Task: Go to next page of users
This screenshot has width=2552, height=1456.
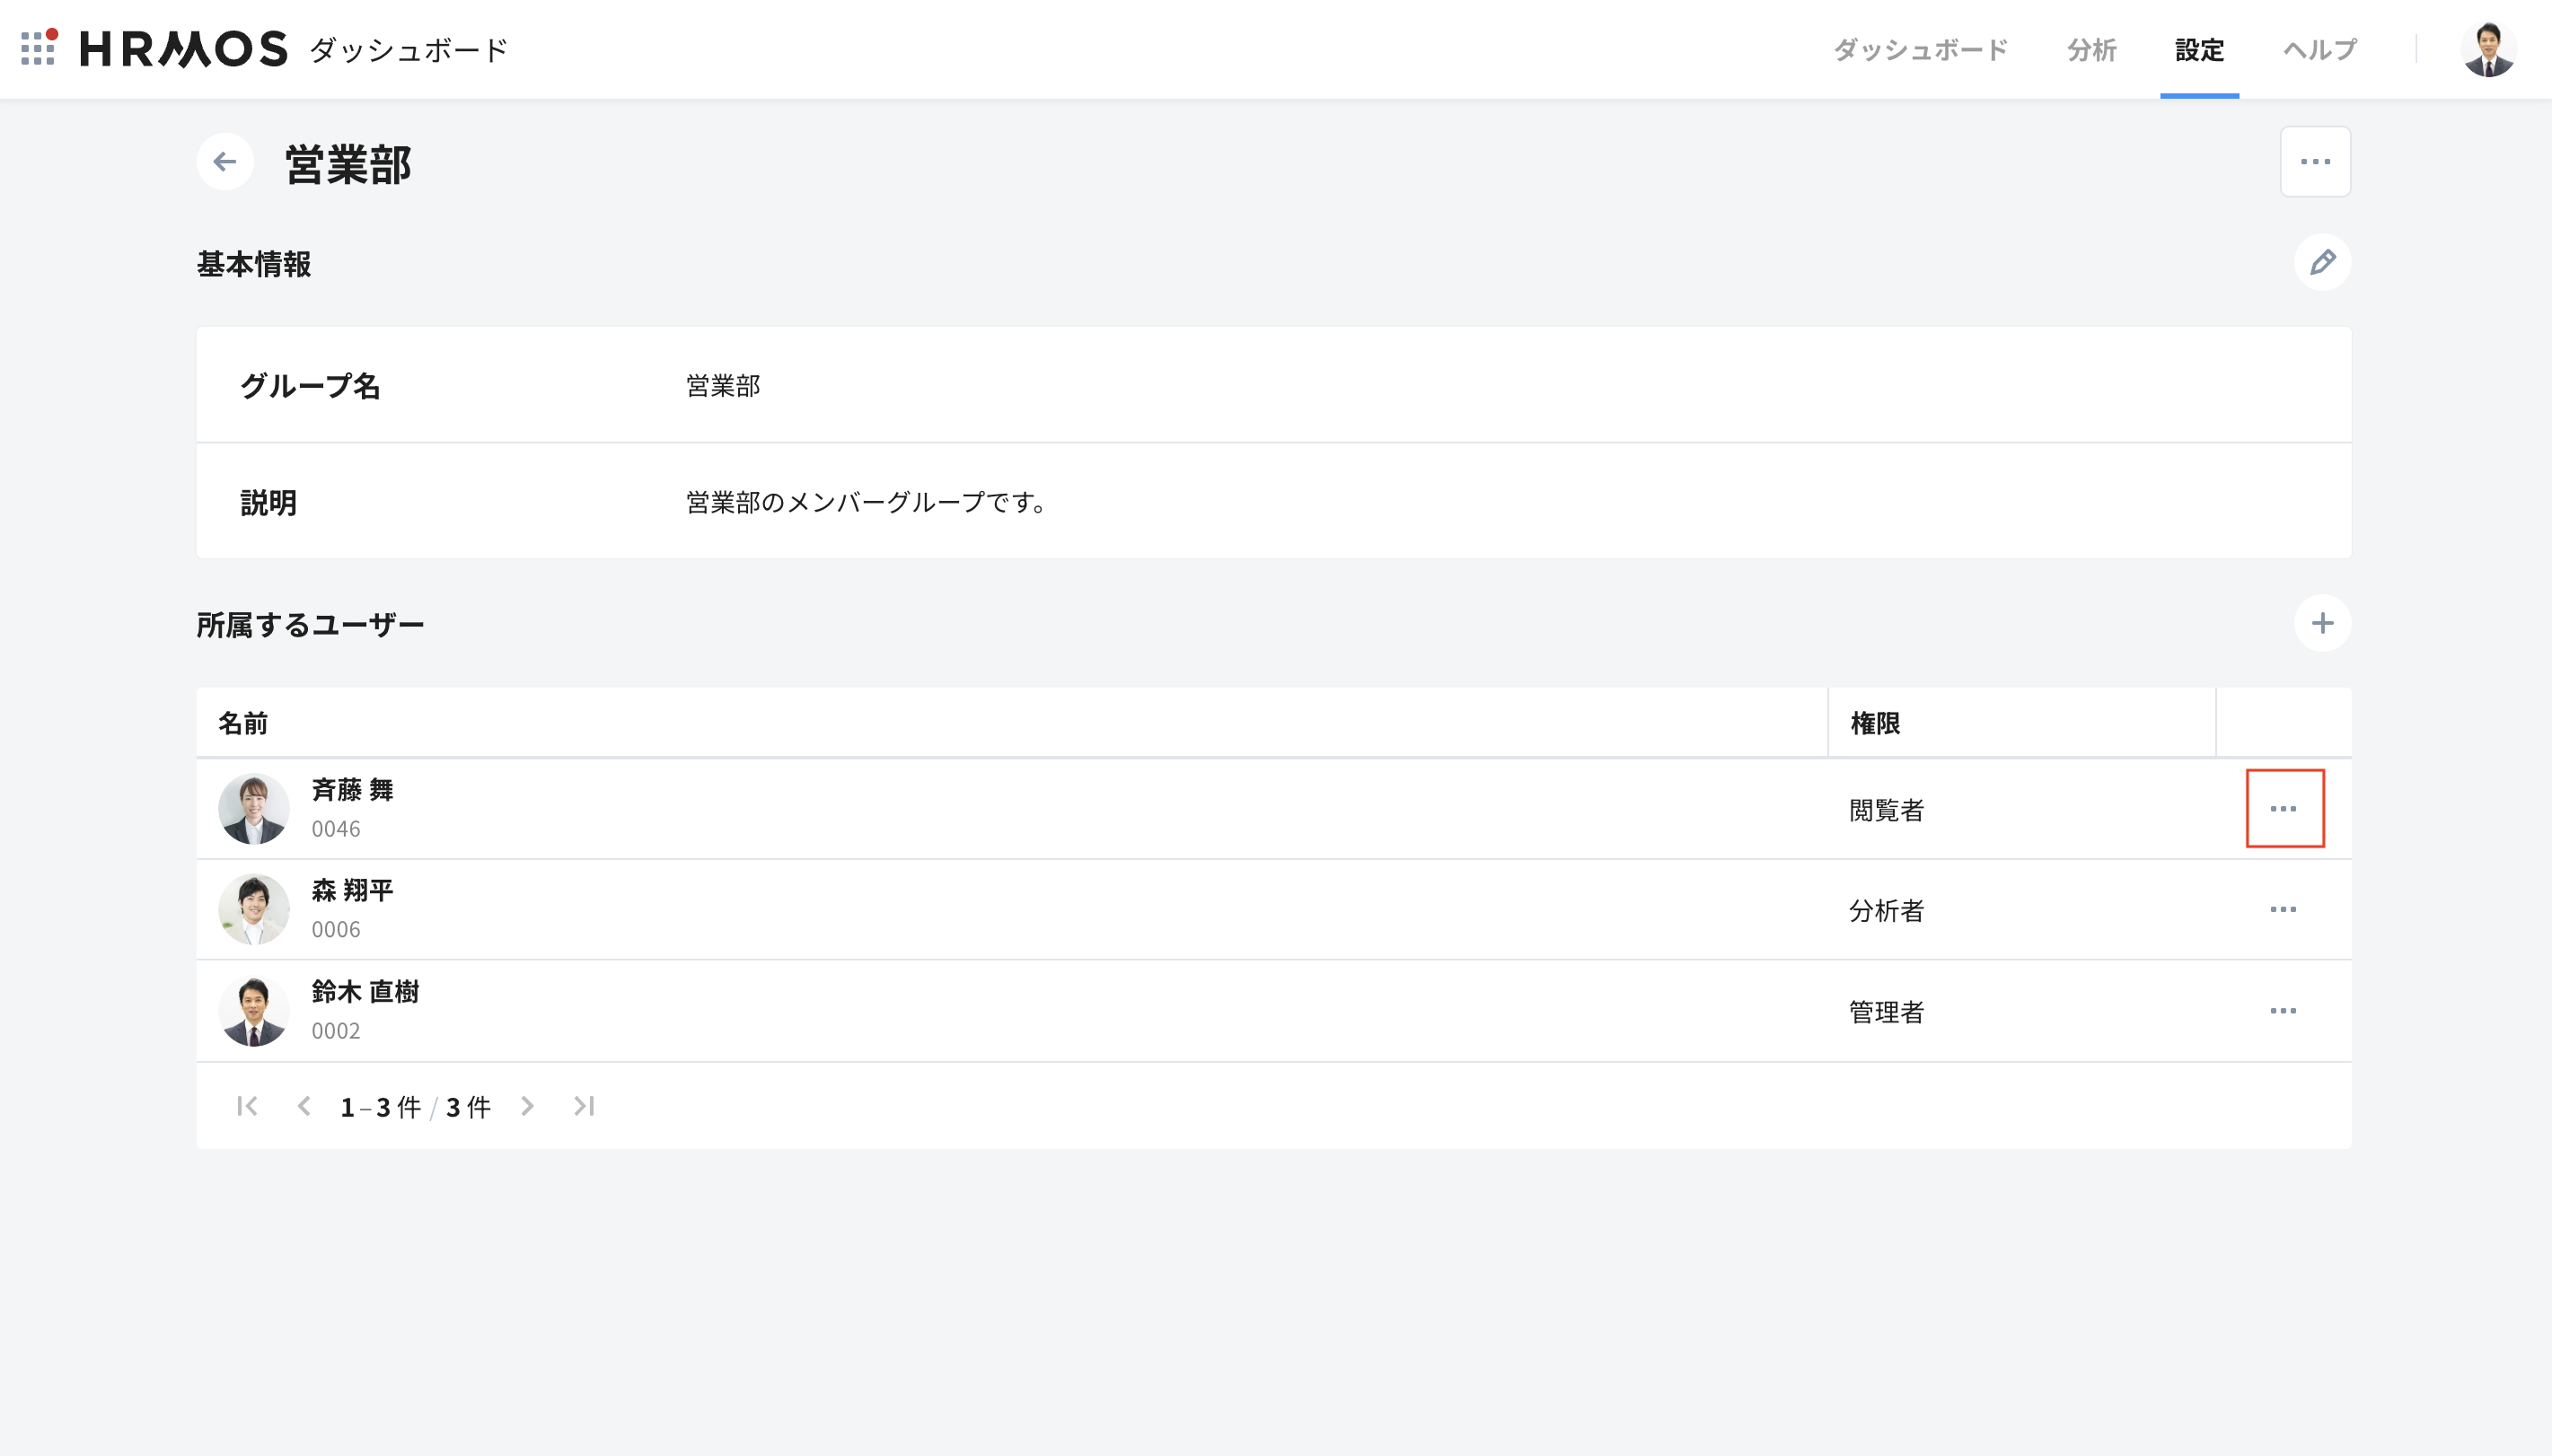Action: (x=527, y=1106)
